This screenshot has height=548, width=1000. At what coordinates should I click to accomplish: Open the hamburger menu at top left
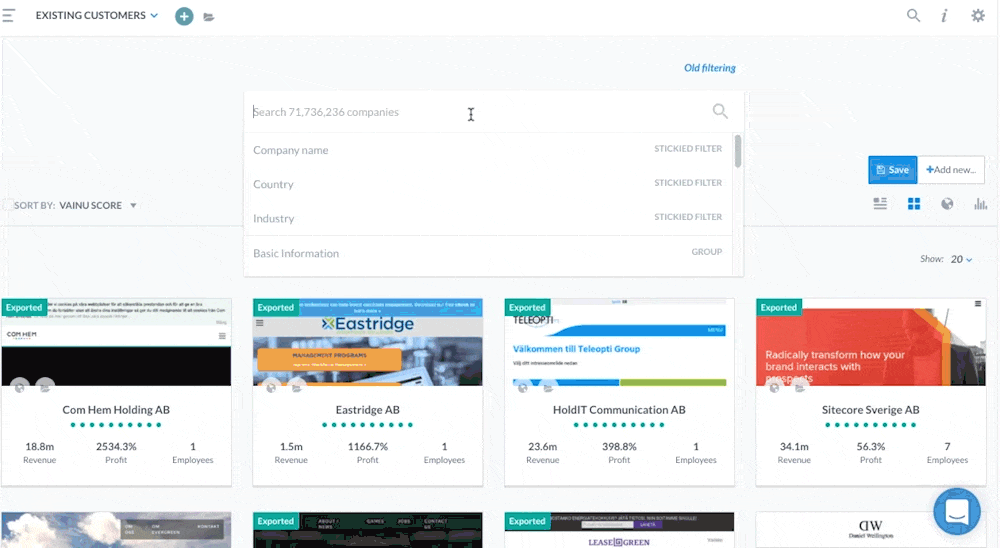[9, 16]
